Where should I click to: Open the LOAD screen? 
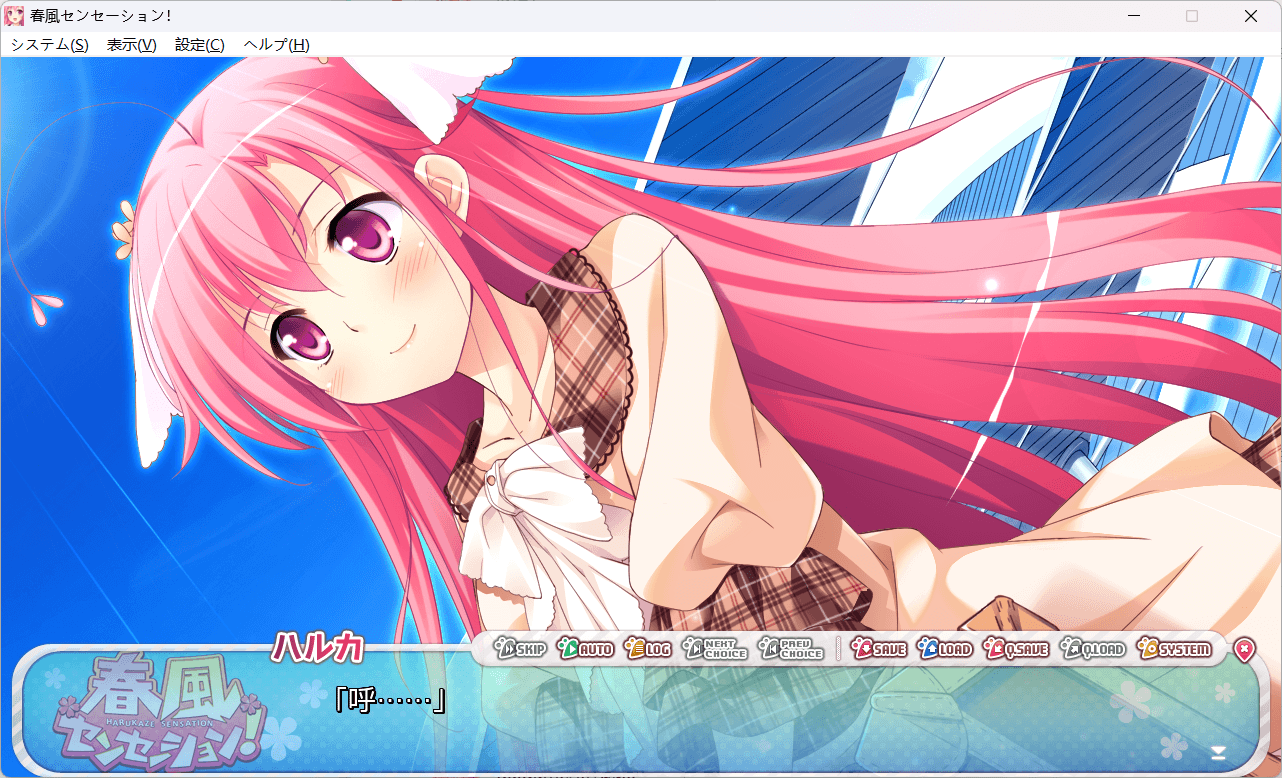[945, 649]
